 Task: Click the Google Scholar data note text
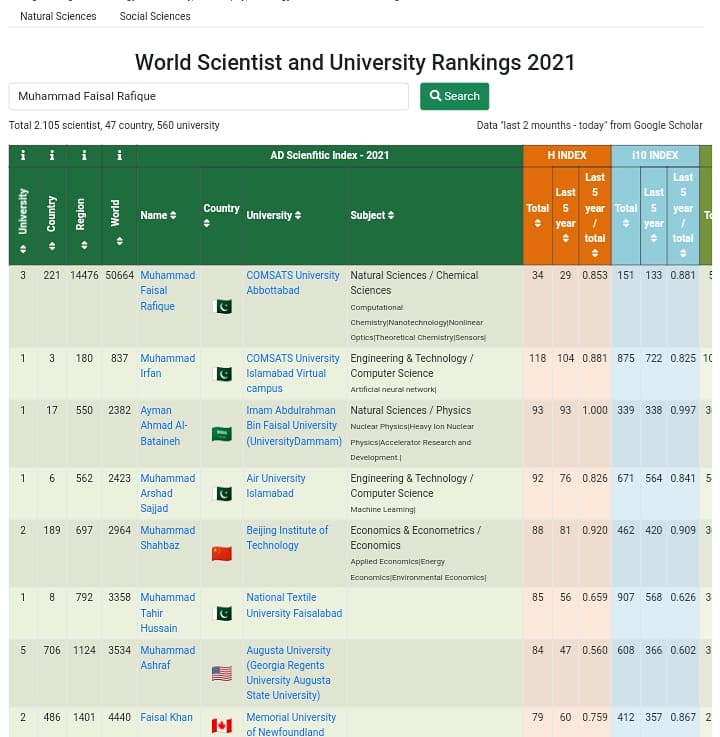[589, 125]
